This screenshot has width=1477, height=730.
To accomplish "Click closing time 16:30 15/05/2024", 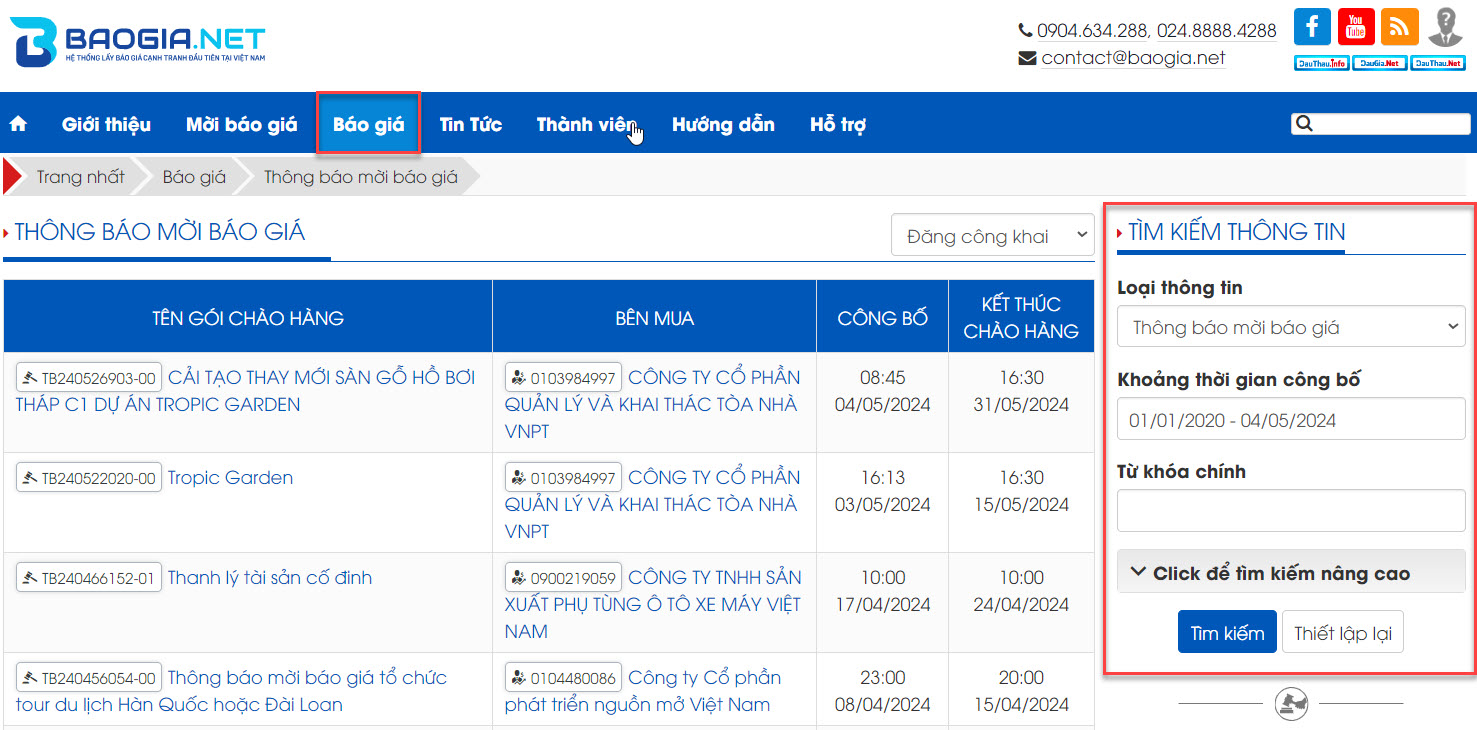I will pos(1021,491).
